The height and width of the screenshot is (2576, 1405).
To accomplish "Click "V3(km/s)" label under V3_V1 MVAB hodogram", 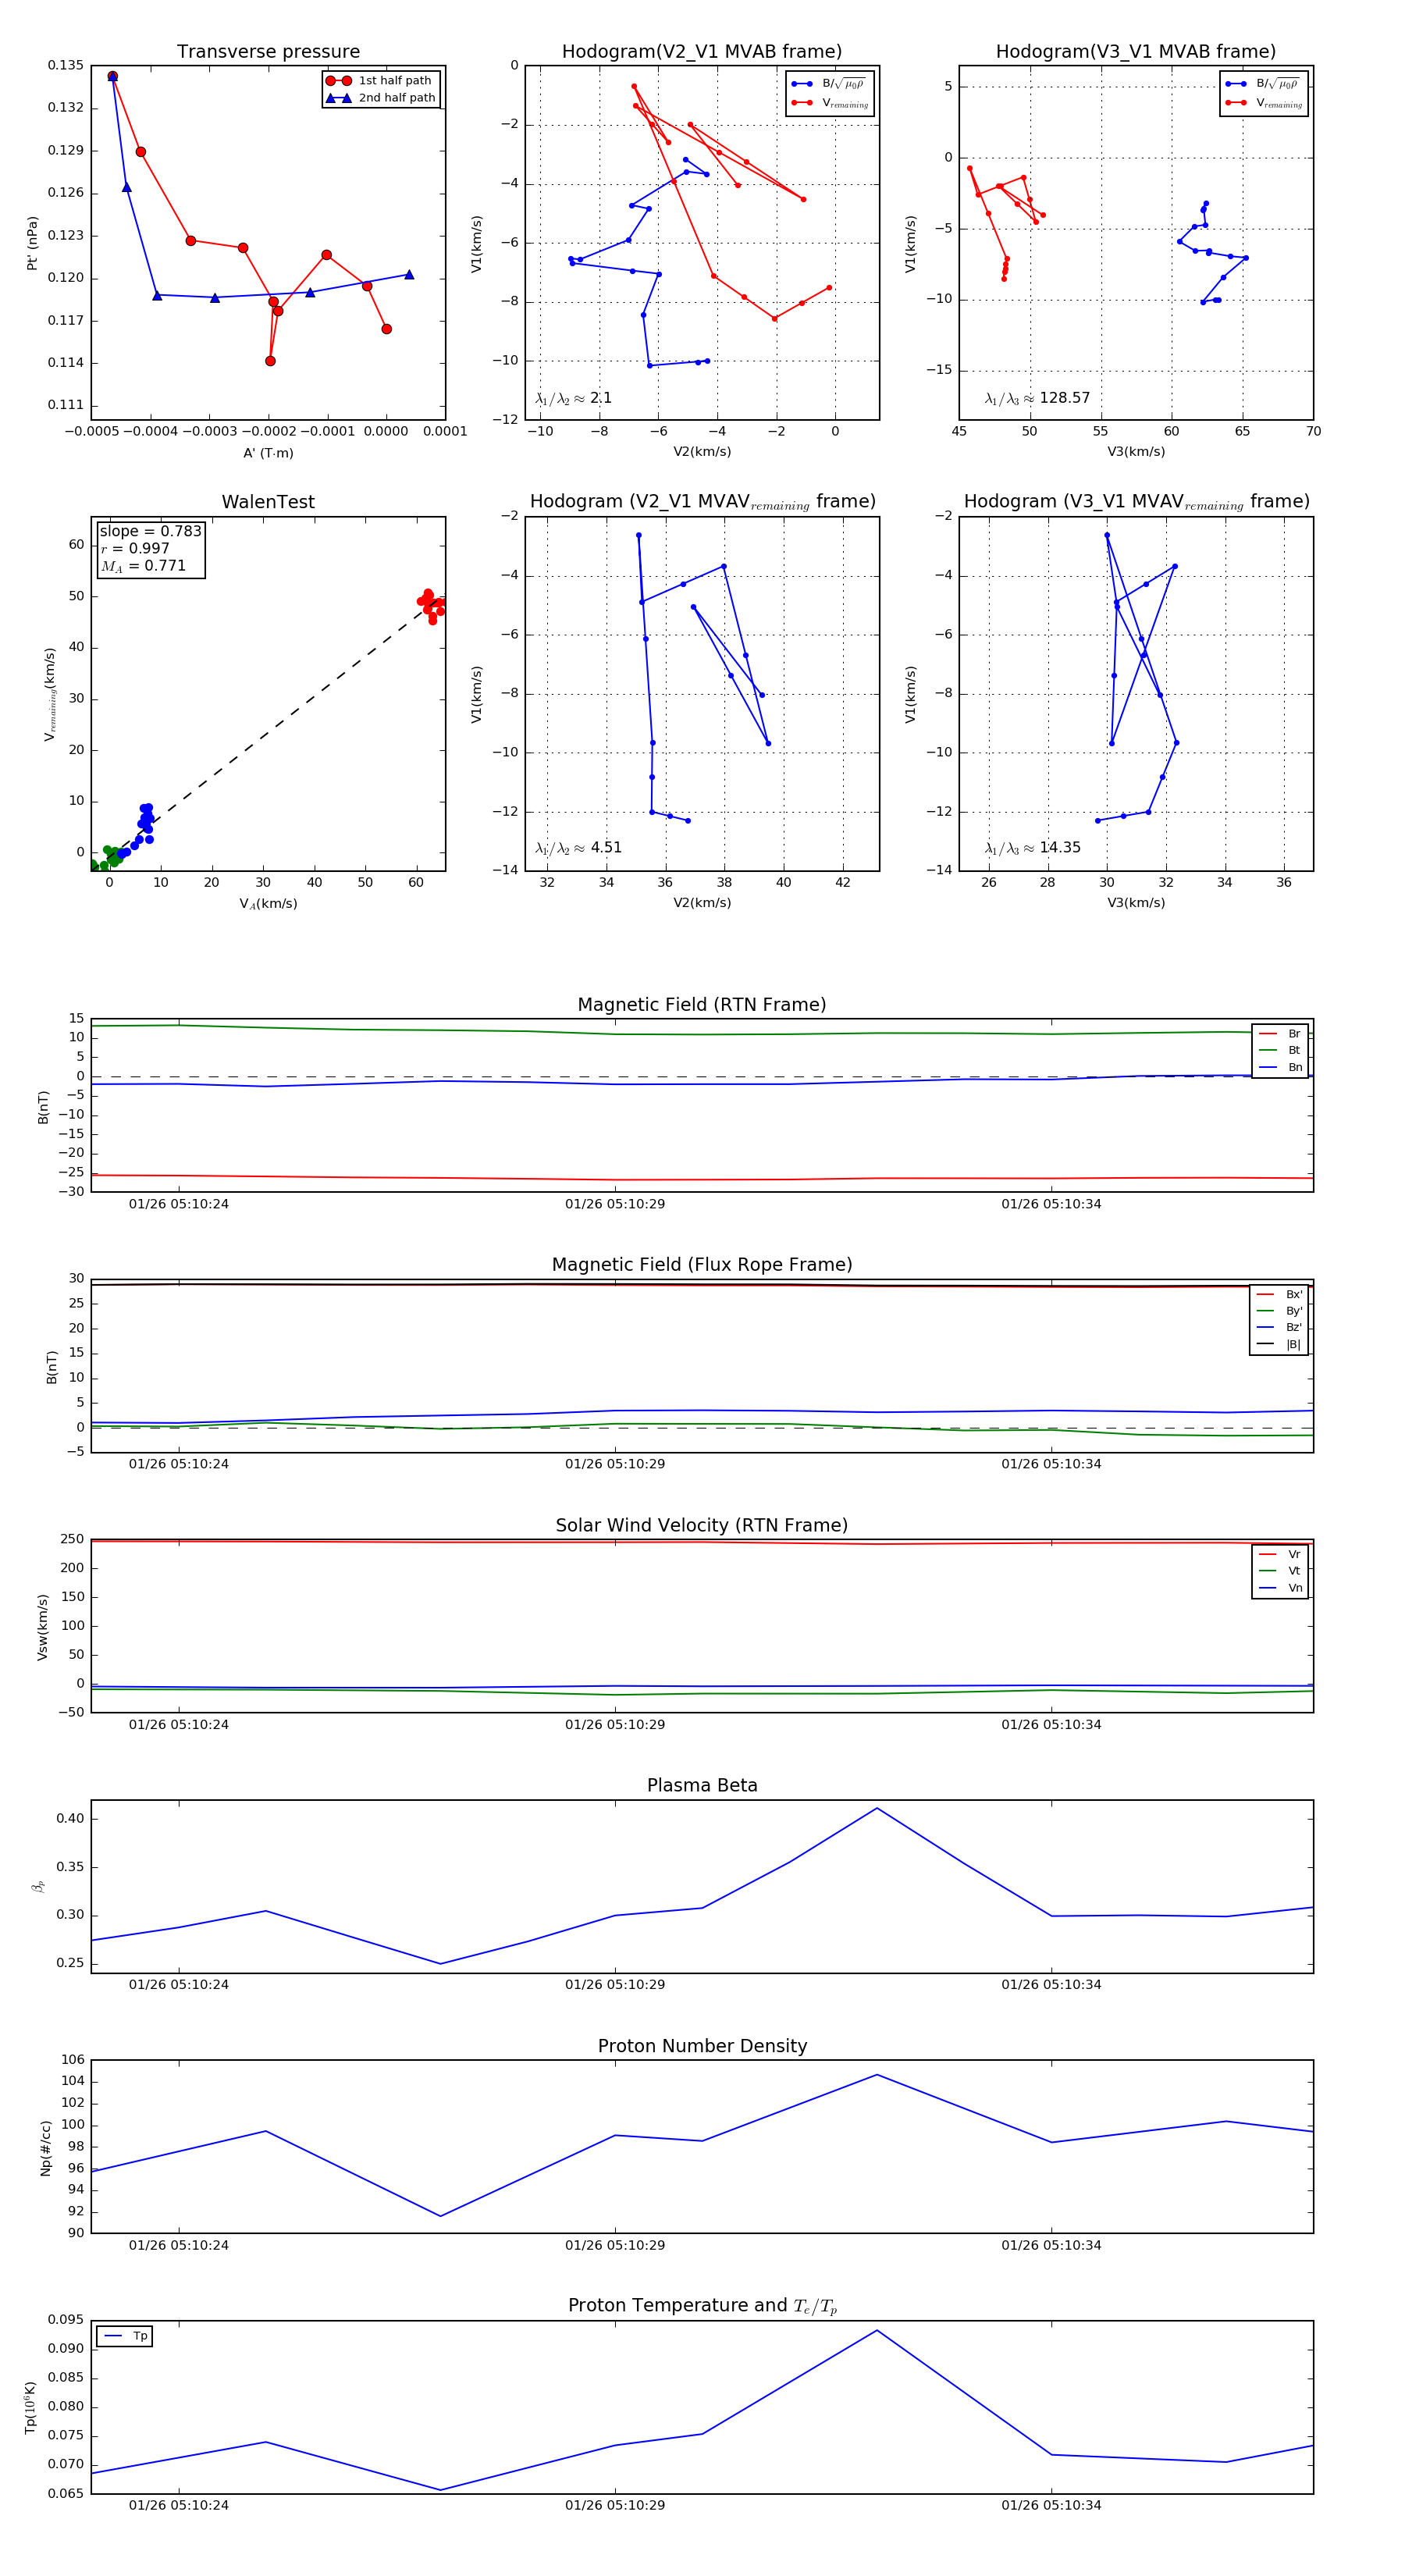I will [1136, 452].
